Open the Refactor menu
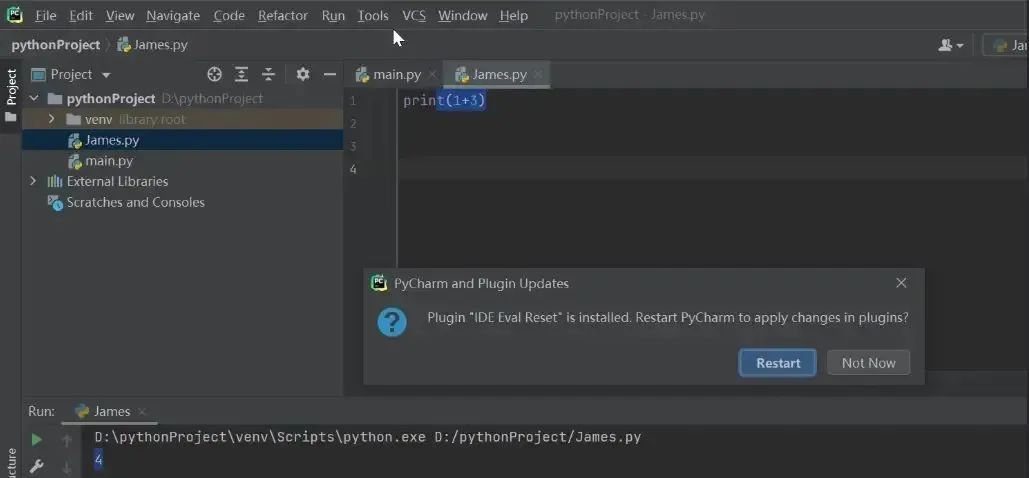 283,16
